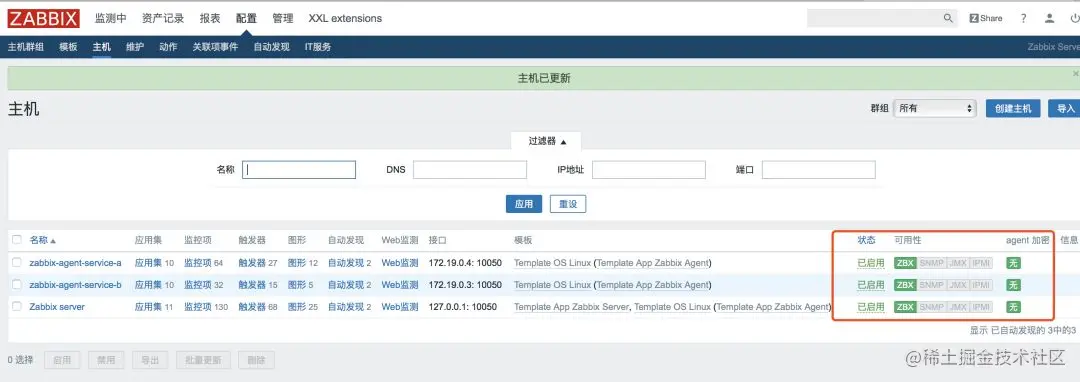Viewport: 1080px width, 382px height.
Task: Open host zabbix-agent-service-a
Action: click(75, 263)
